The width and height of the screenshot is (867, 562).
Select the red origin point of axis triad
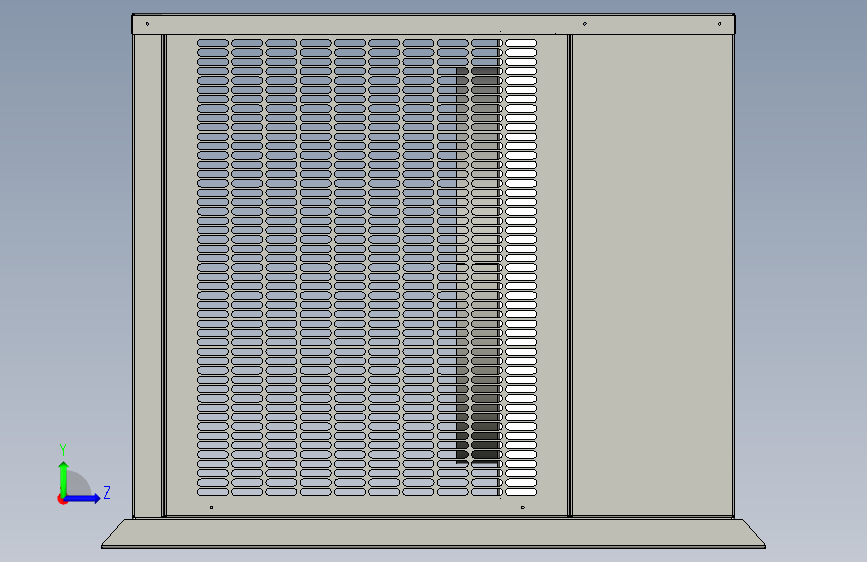pos(62,499)
